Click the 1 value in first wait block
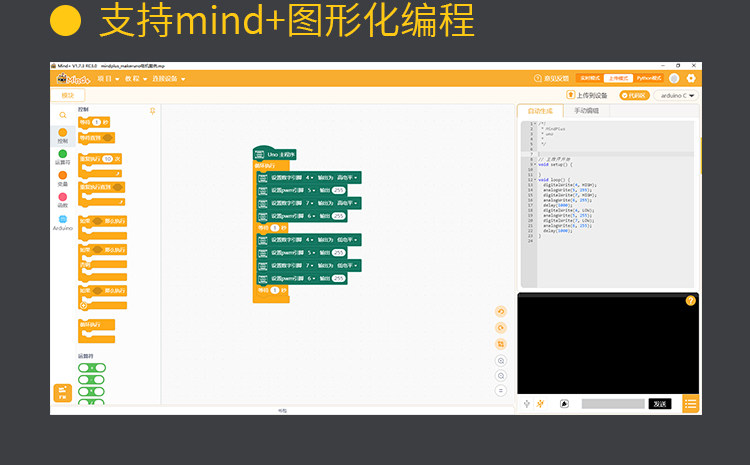Viewport: 750px width, 465px height. [275, 228]
